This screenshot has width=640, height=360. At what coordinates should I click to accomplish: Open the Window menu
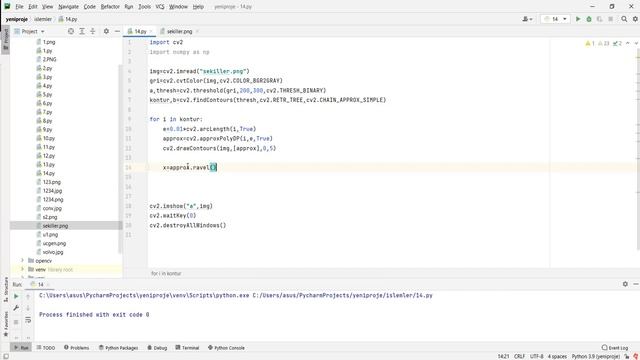(x=178, y=7)
